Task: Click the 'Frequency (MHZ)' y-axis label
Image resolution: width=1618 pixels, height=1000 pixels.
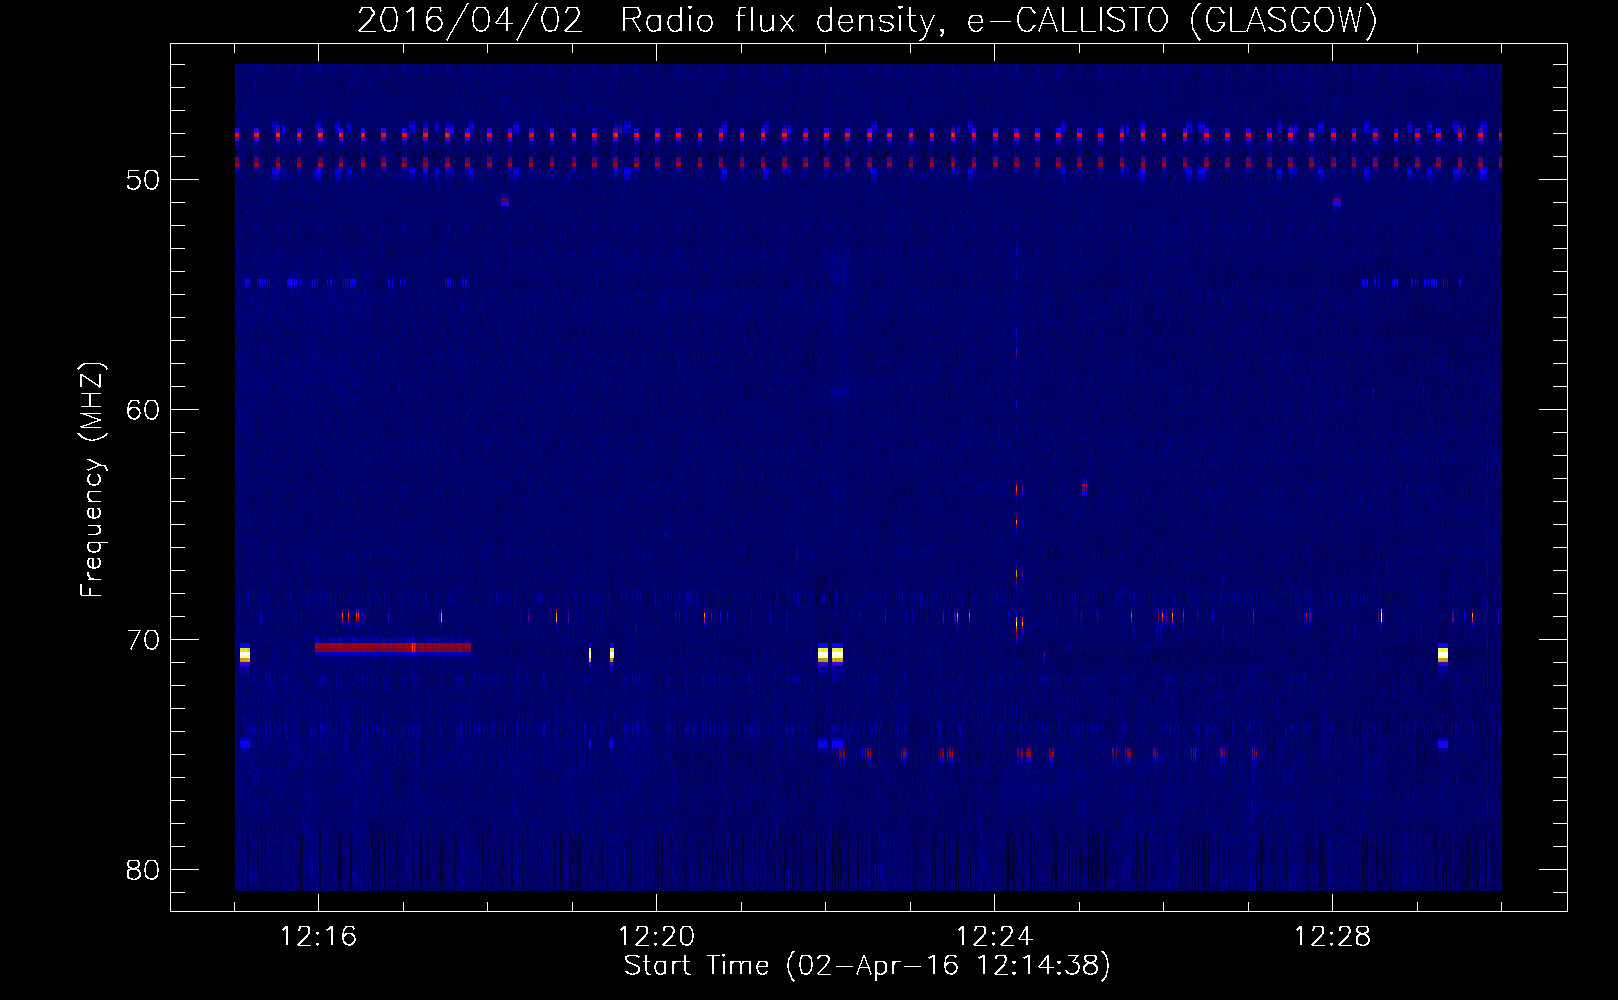Action: coord(91,480)
